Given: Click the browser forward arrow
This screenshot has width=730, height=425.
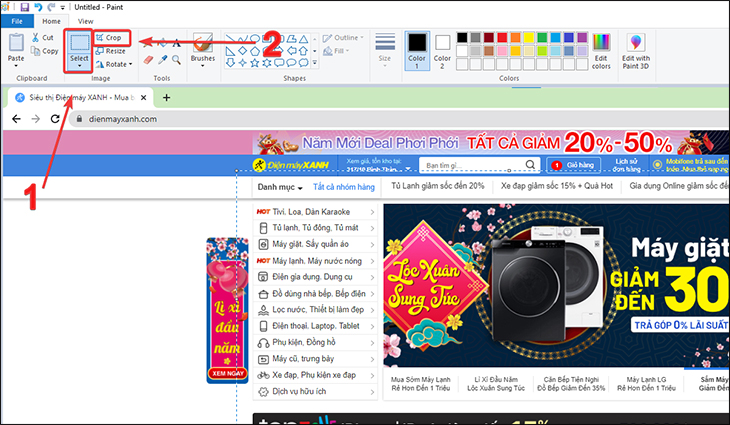Looking at the screenshot, I should (36, 119).
